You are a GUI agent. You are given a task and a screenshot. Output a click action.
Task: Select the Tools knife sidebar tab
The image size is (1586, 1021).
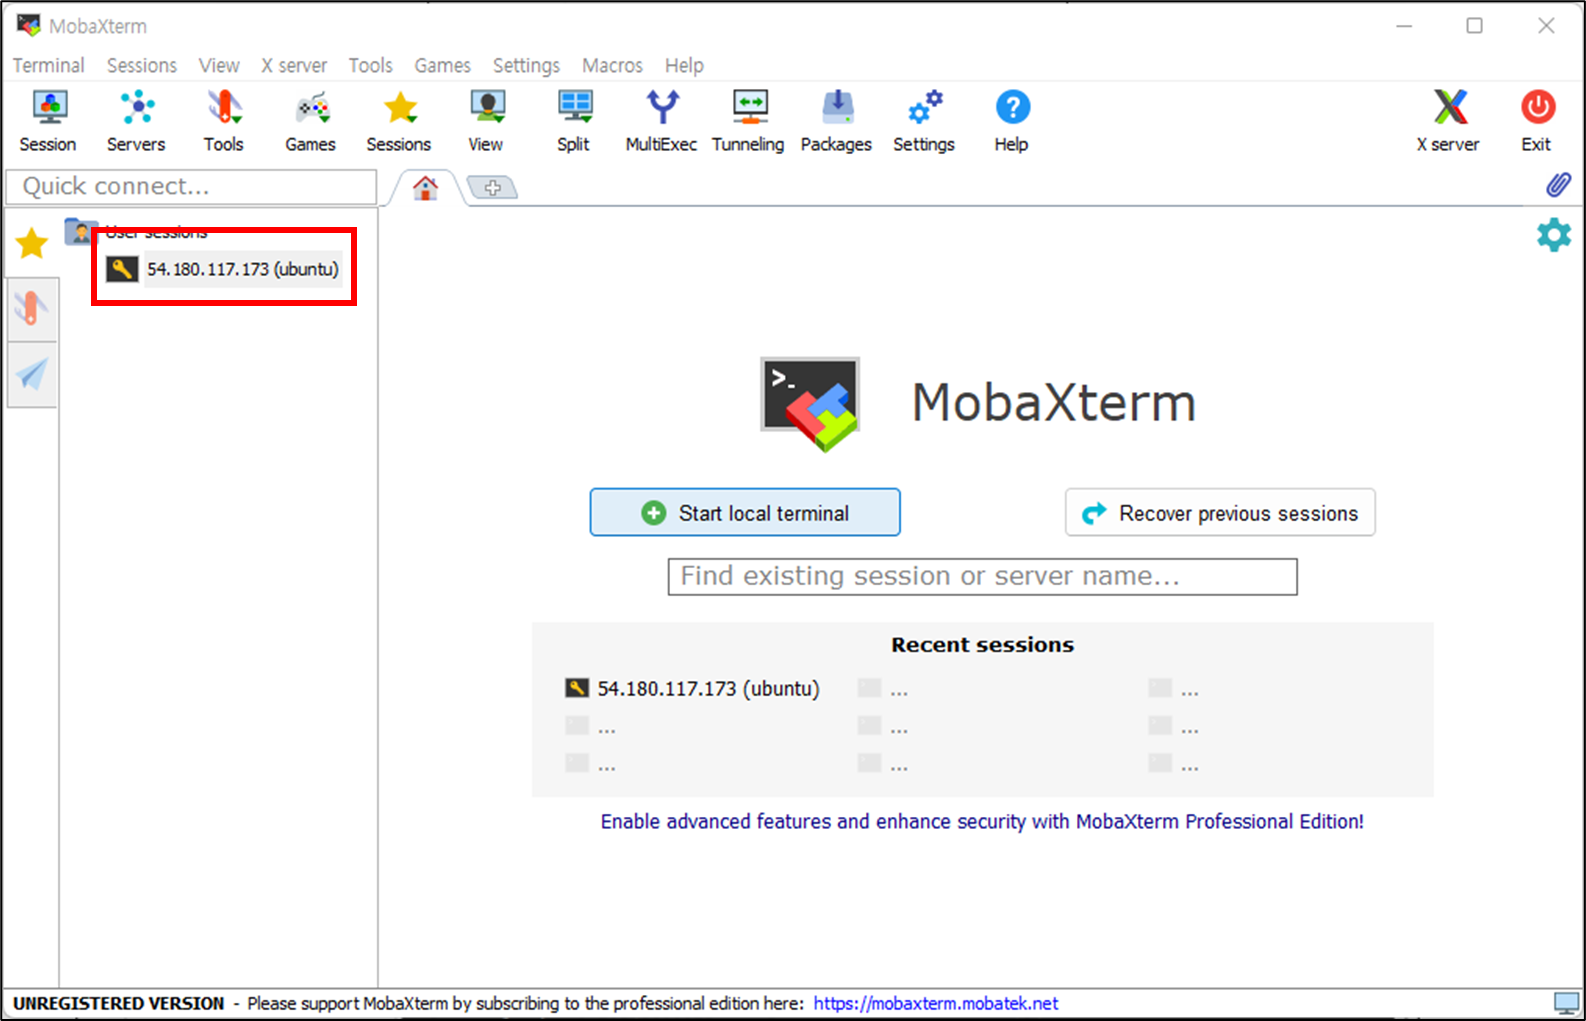(x=32, y=309)
